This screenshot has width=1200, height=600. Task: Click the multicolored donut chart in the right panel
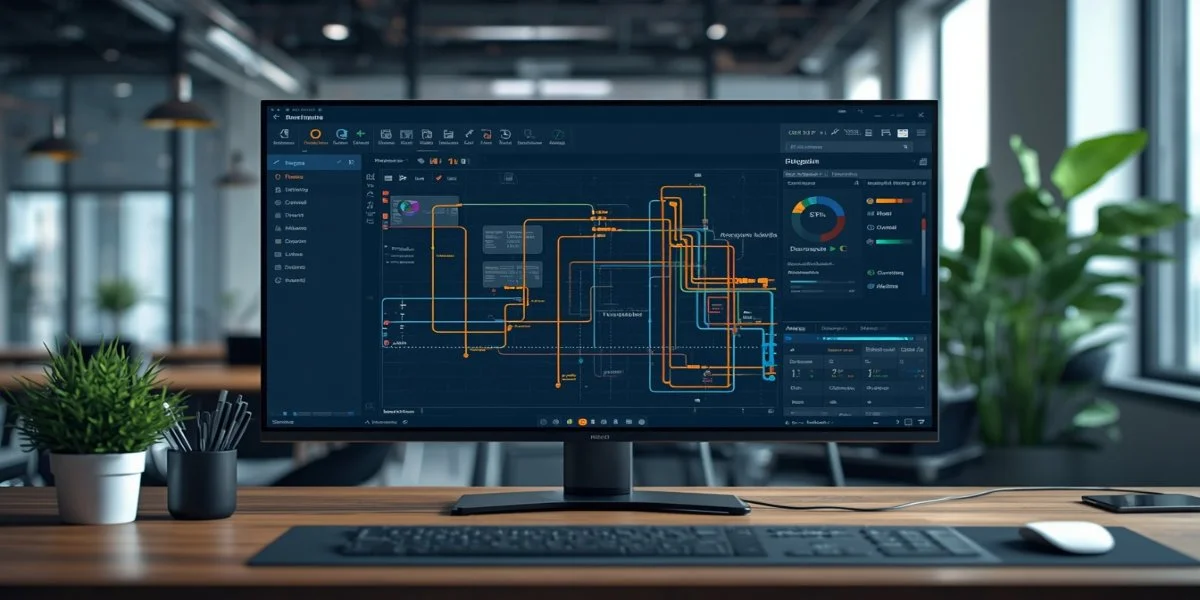click(818, 219)
